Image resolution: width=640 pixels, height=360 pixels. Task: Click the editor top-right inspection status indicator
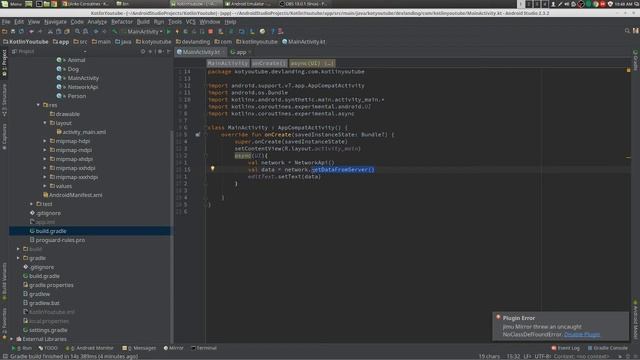(628, 71)
